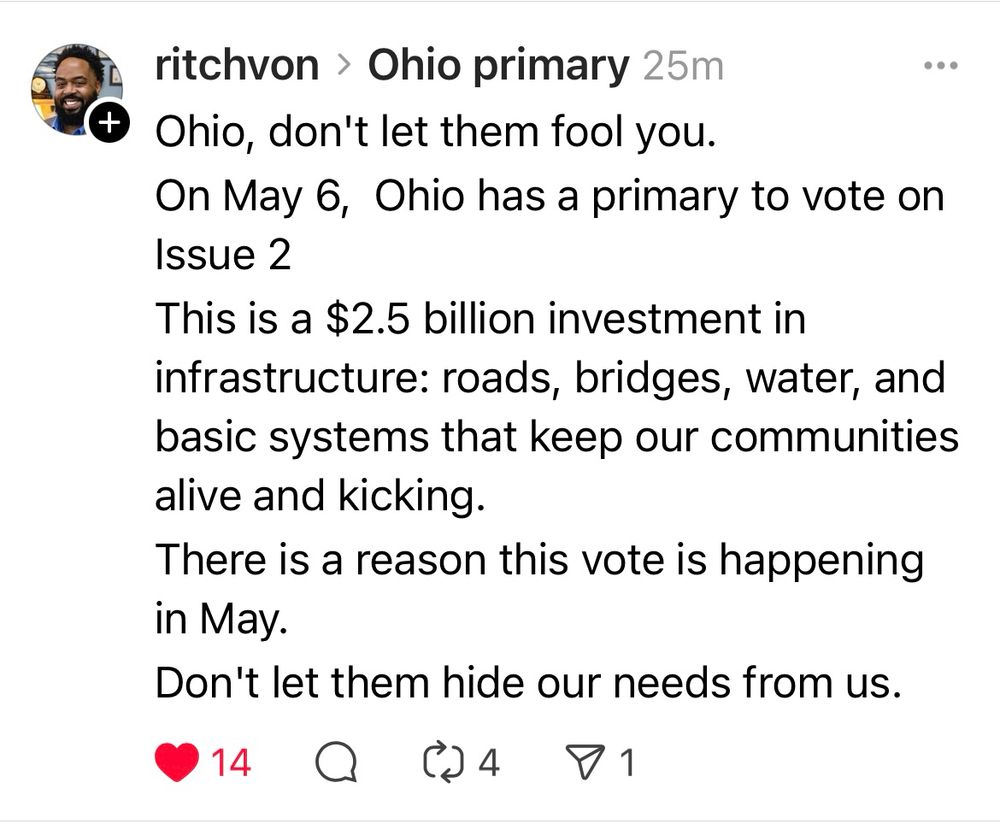Click the chevron between ritchvon and Ohio primary
This screenshot has height=824, width=1000.
[x=344, y=67]
